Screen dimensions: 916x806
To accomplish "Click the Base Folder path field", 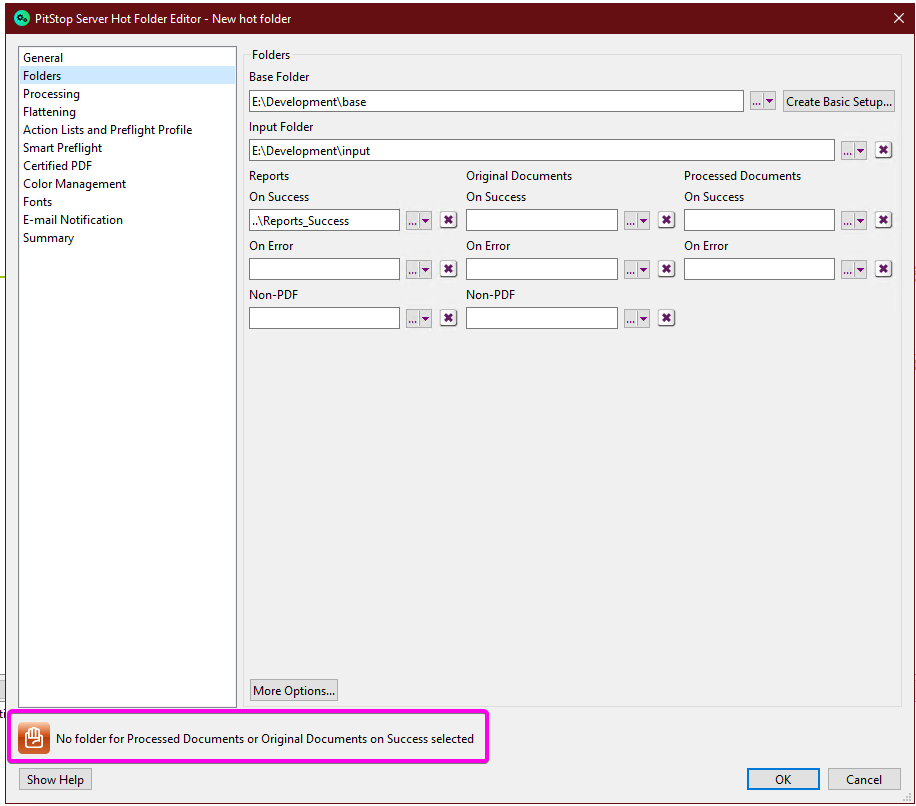I will [x=496, y=102].
